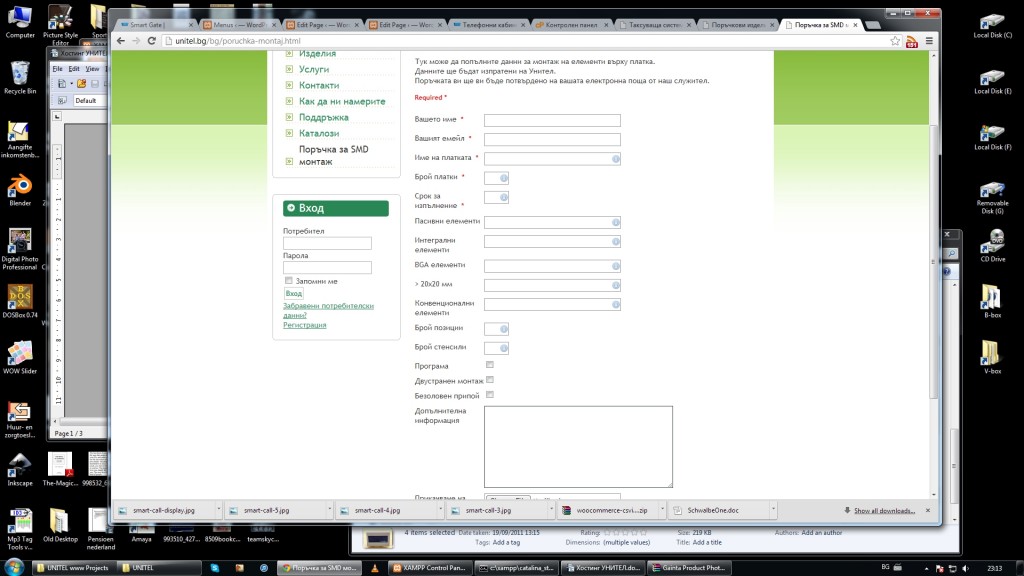Click the Вашето име input field
This screenshot has width=1024, height=576.
click(552, 120)
